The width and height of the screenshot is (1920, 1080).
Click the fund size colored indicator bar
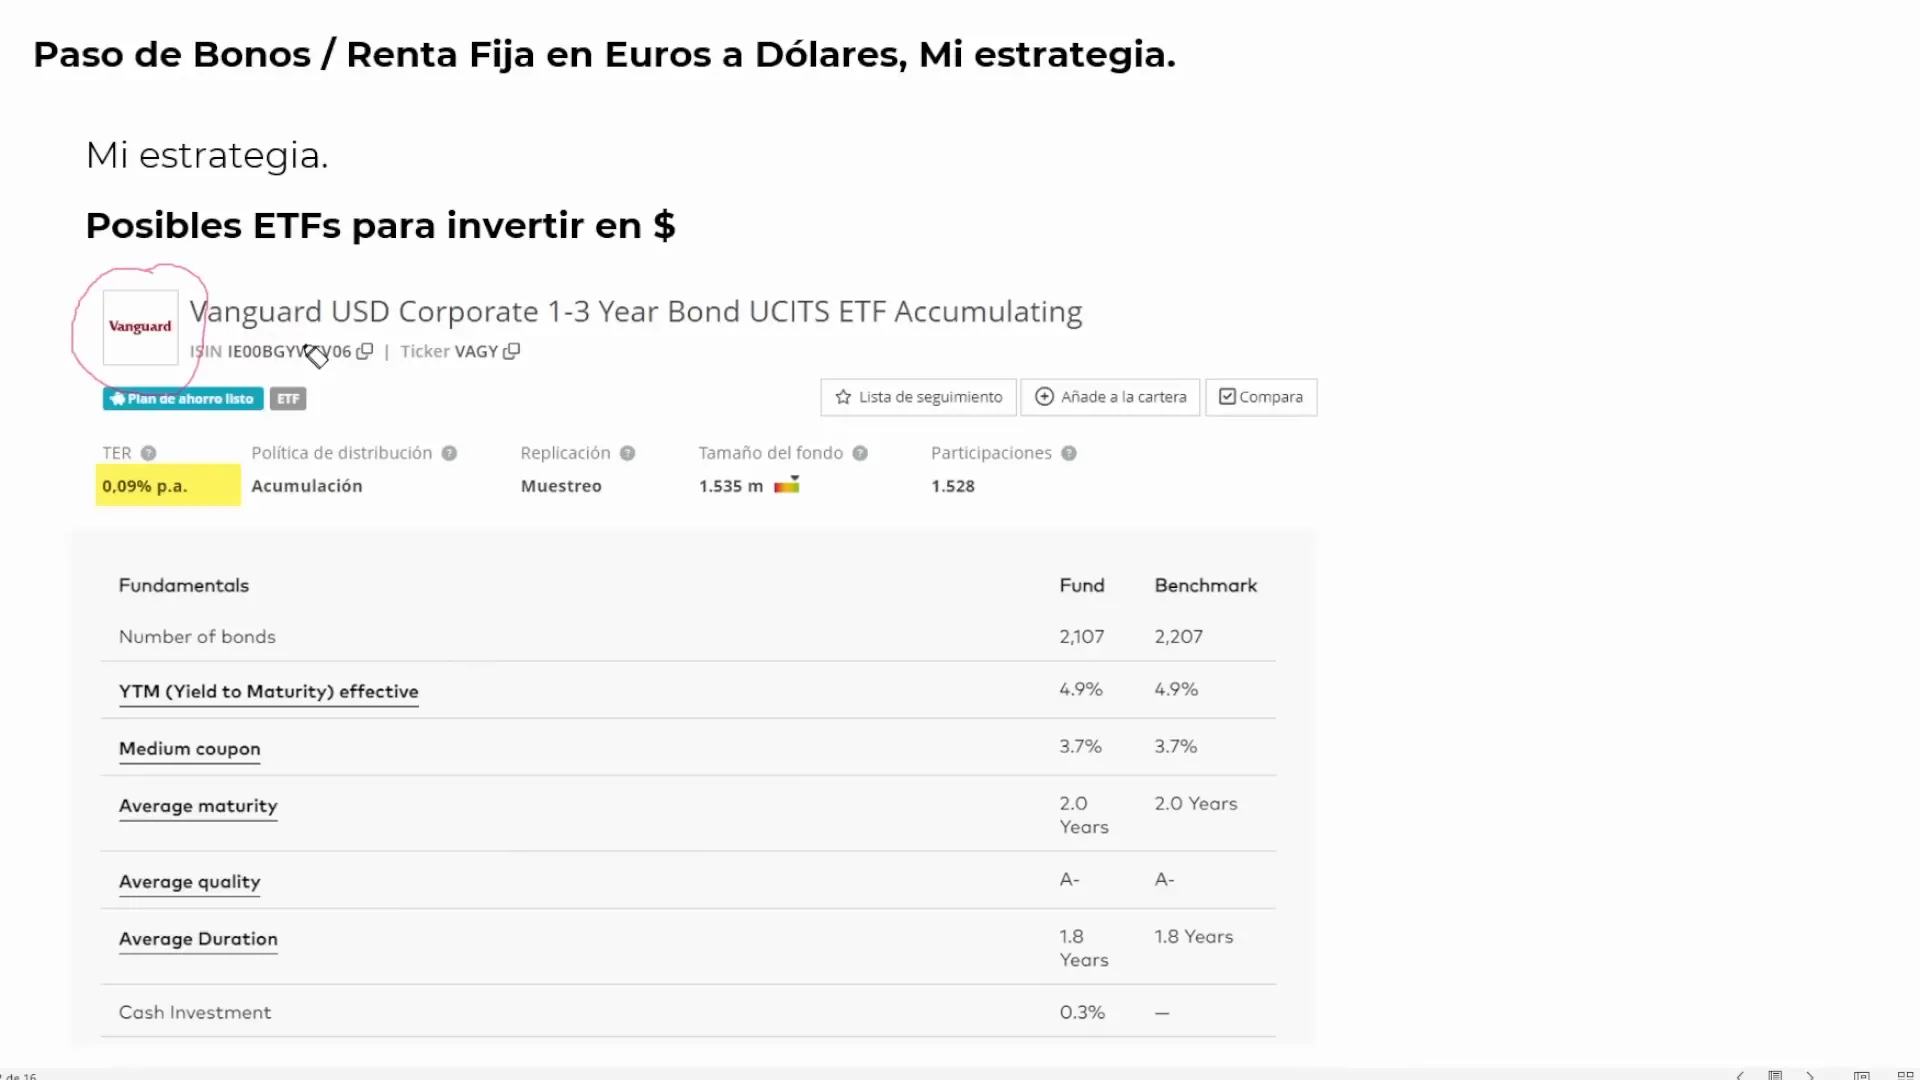tap(787, 485)
